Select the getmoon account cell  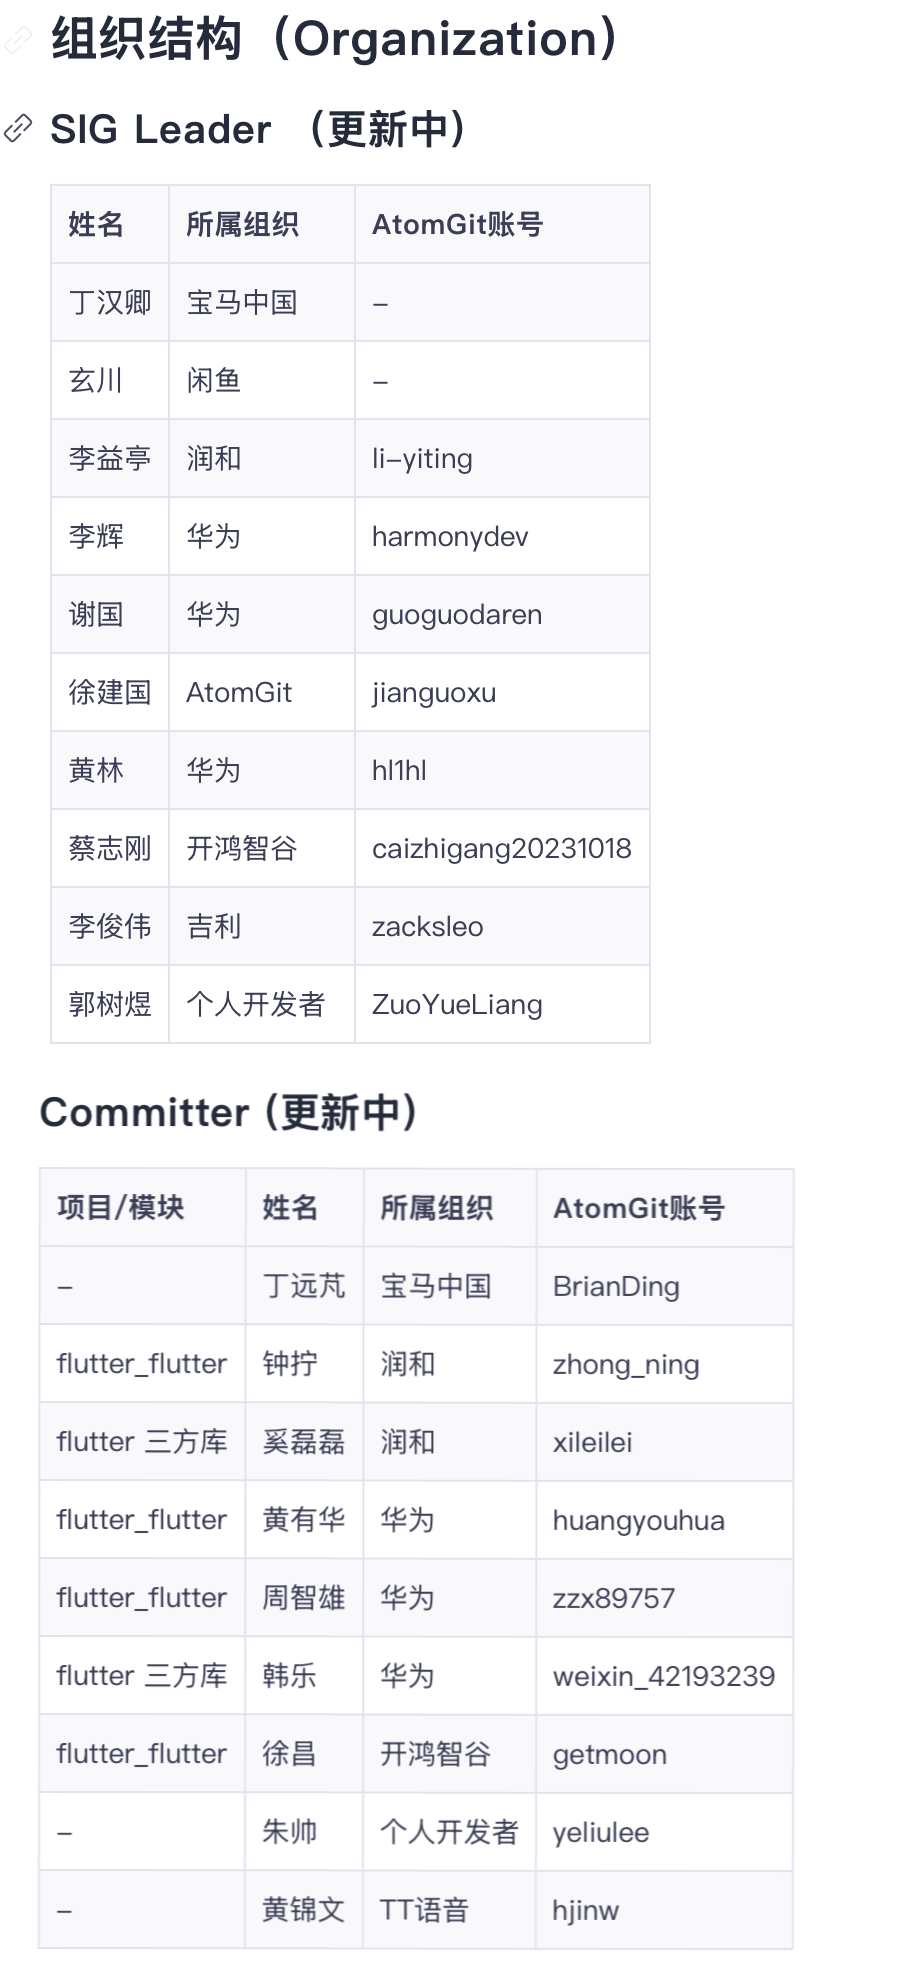pyautogui.click(x=609, y=1755)
